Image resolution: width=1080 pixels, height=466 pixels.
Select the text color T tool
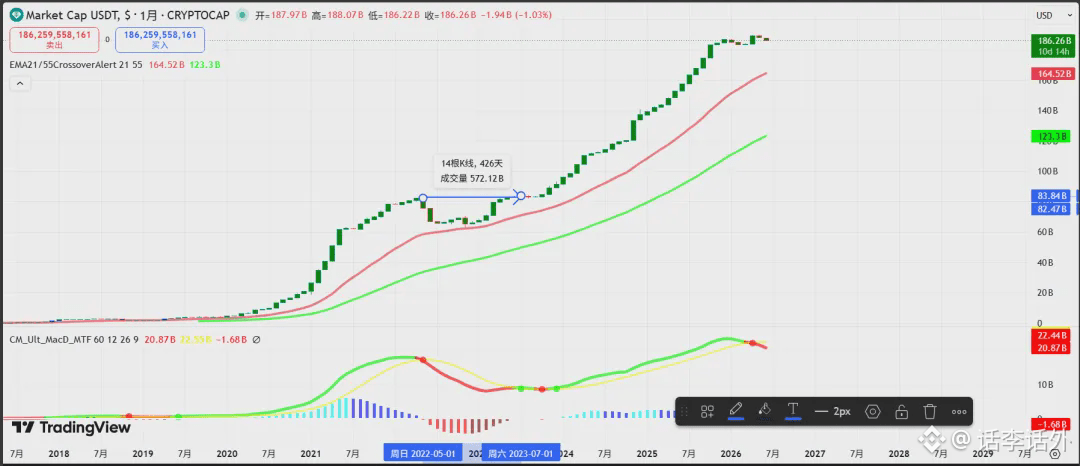coord(793,411)
